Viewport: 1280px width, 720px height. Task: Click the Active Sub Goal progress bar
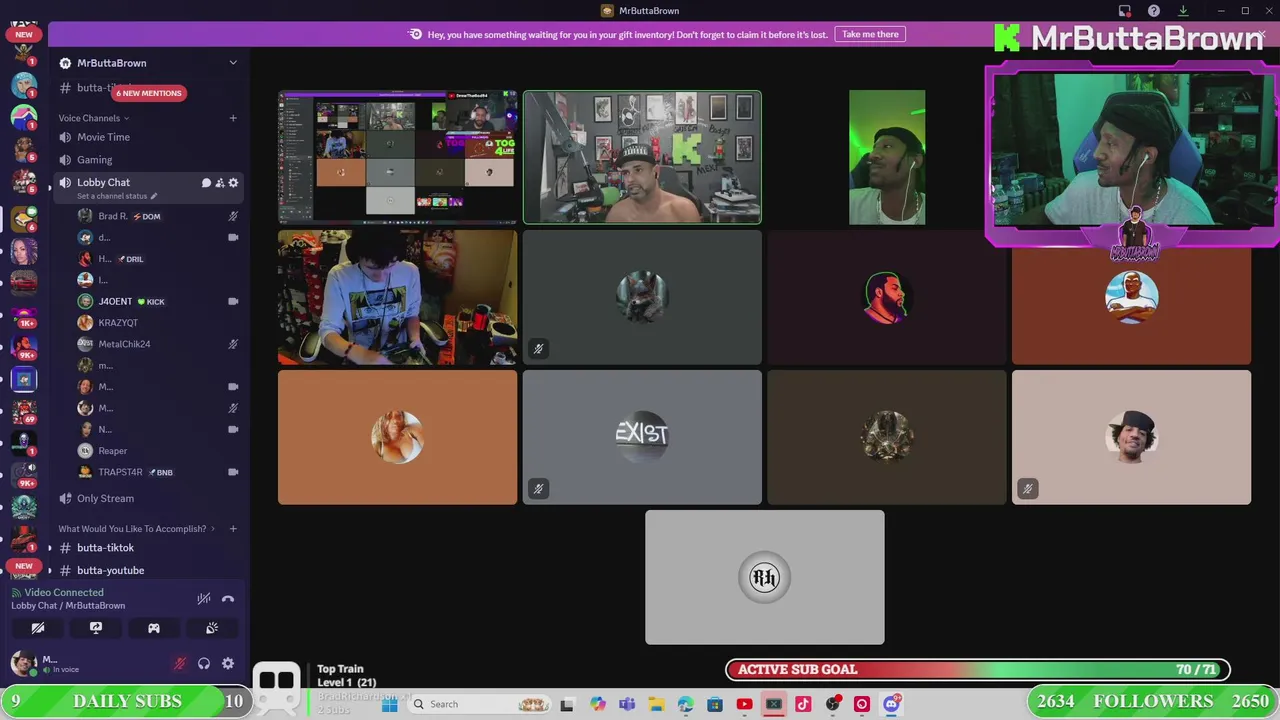click(978, 670)
